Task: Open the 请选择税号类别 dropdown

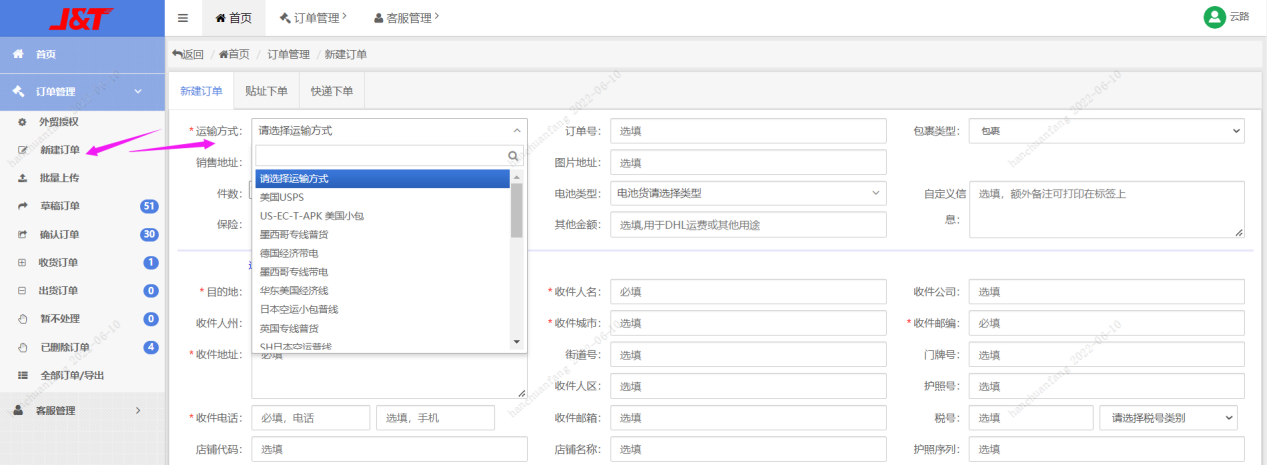Action: (x=1168, y=418)
